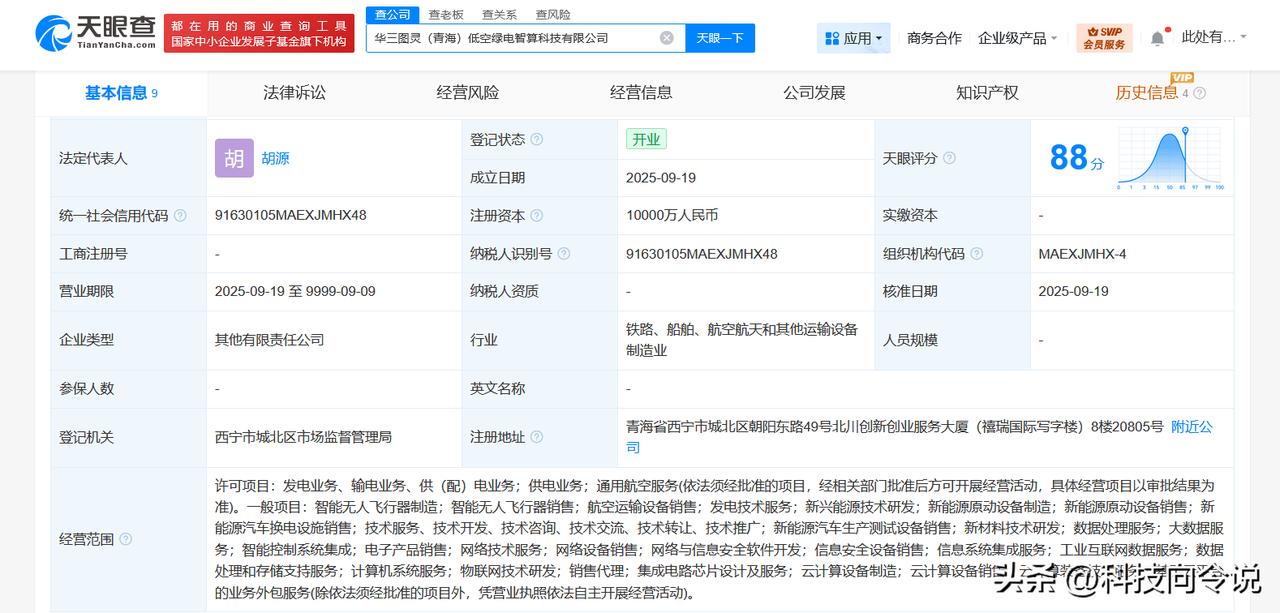Click credit code 91630105MAEXJMHX48 under 统一社会信用代码
Image resolution: width=1280 pixels, height=613 pixels.
(291, 215)
